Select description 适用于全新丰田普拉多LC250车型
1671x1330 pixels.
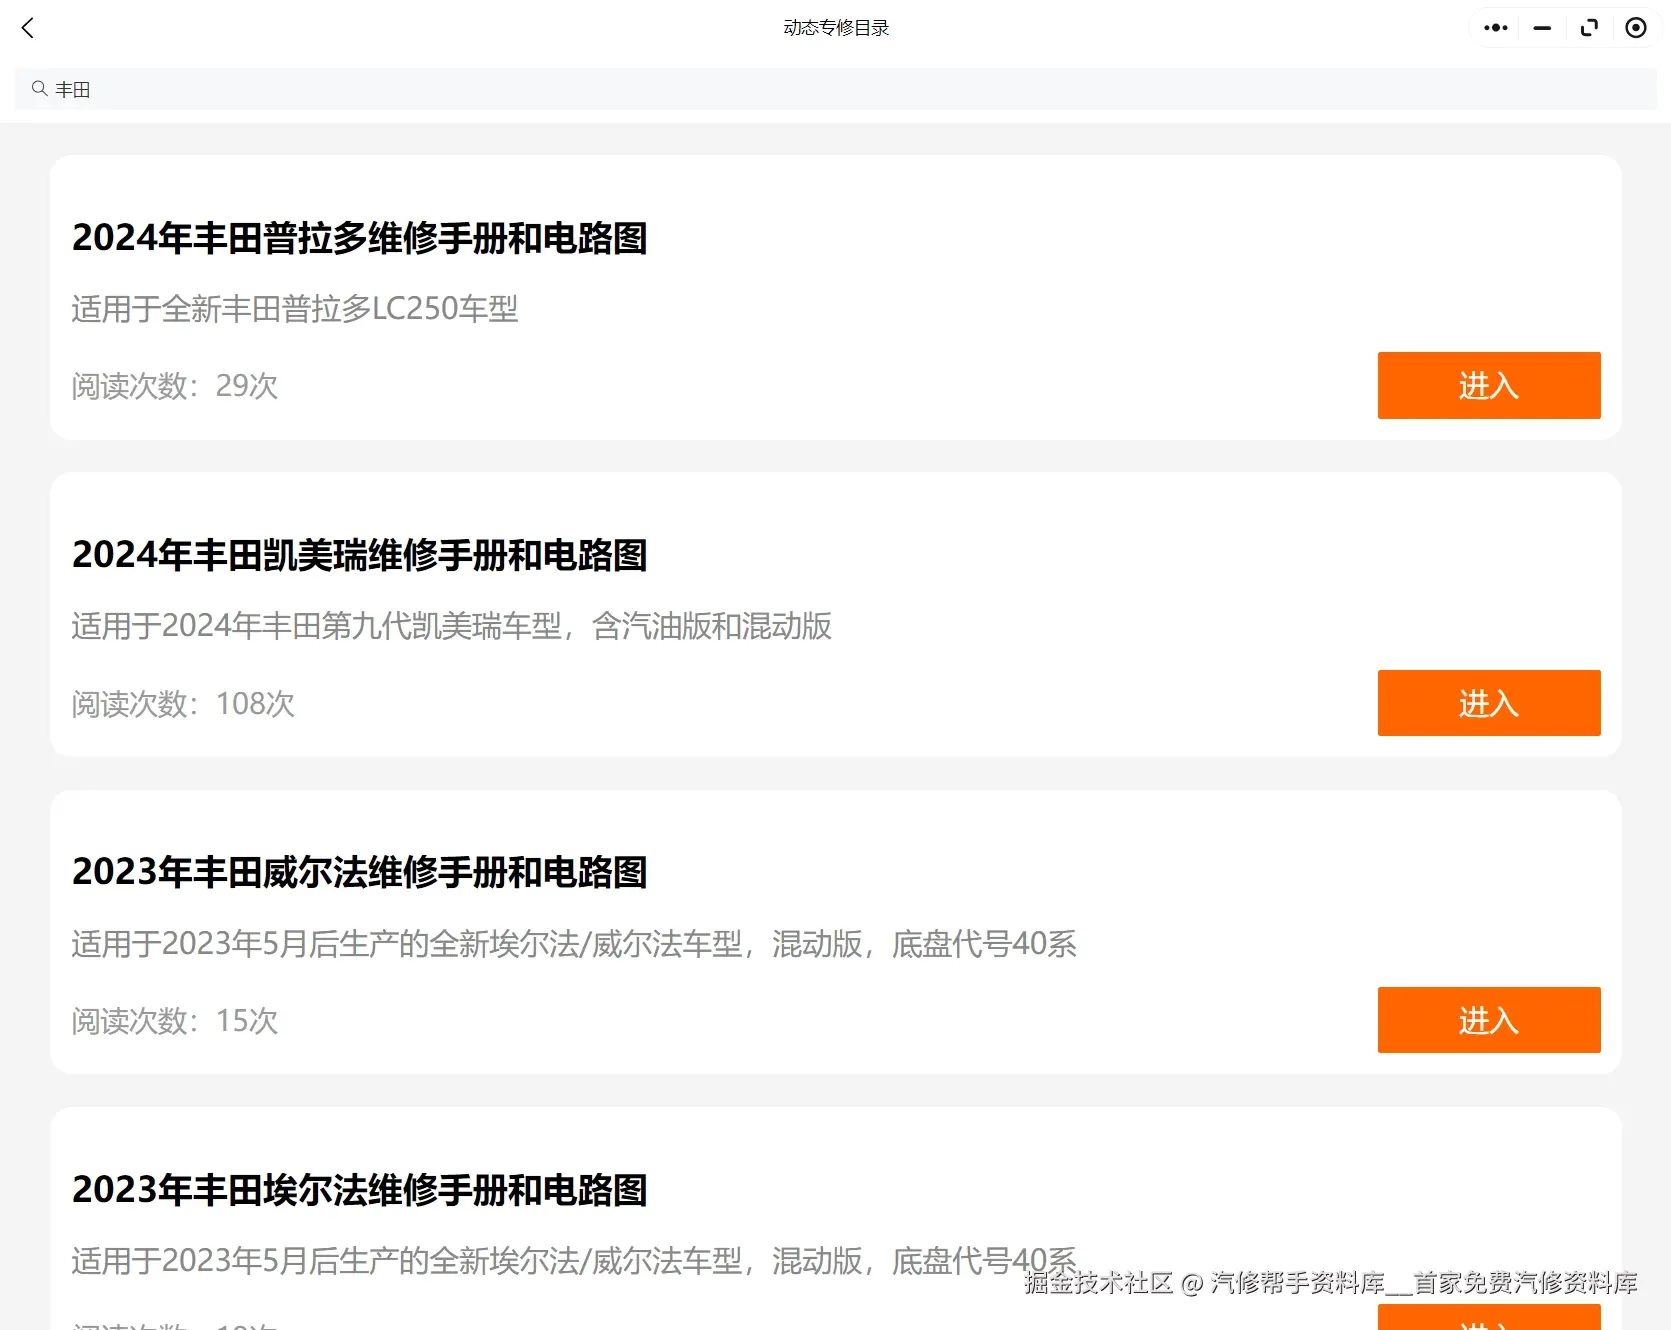(295, 309)
